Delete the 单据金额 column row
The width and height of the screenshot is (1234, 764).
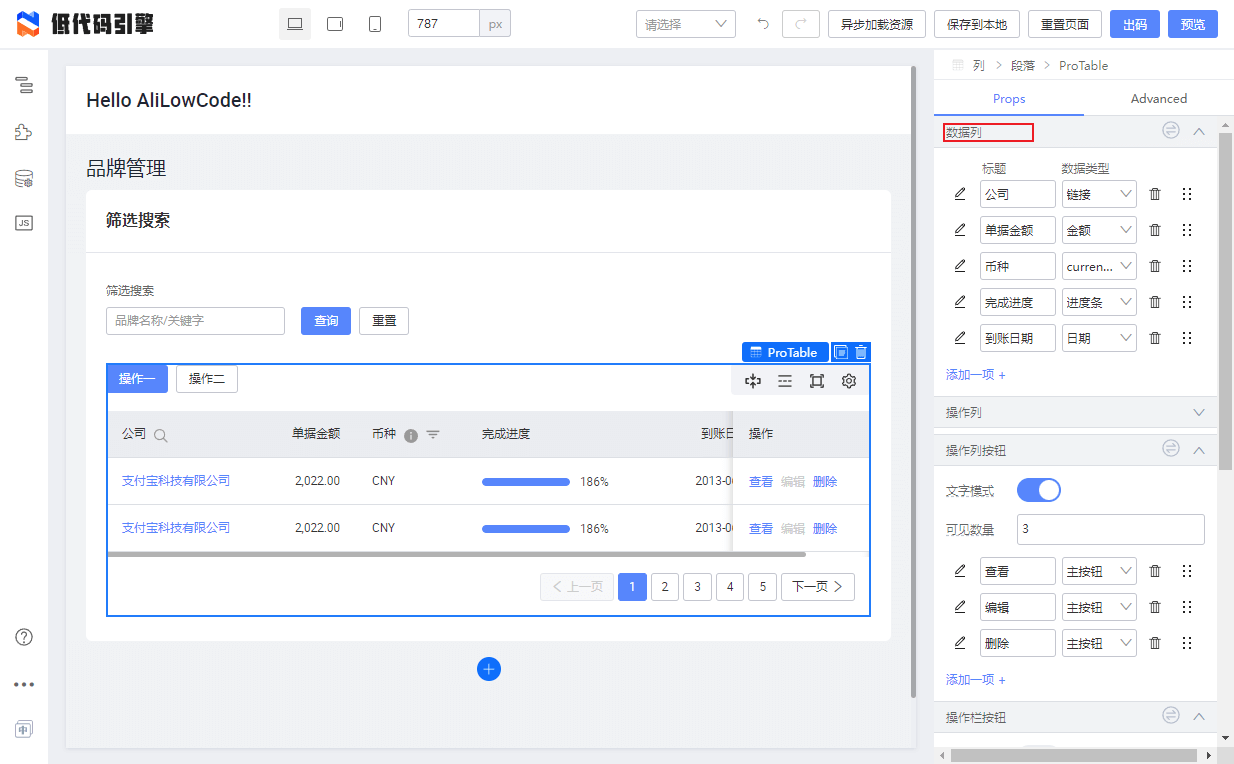(x=1155, y=230)
